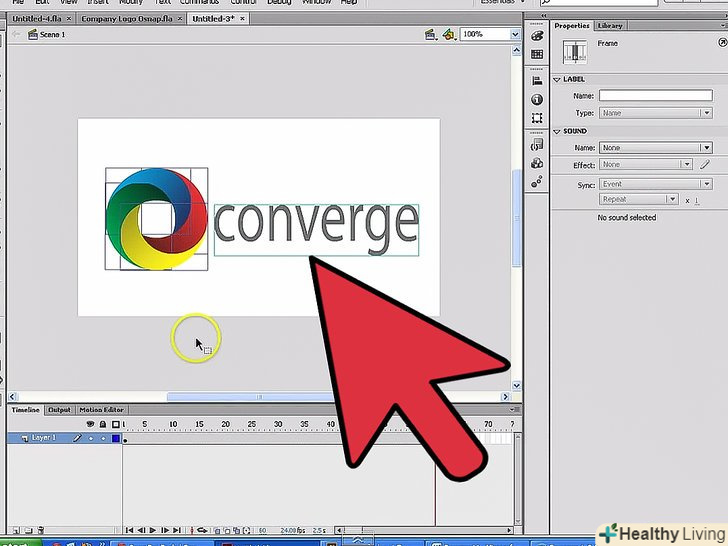Screen dimensions: 728x546
Task: Click the label Name input field
Action: (x=656, y=96)
